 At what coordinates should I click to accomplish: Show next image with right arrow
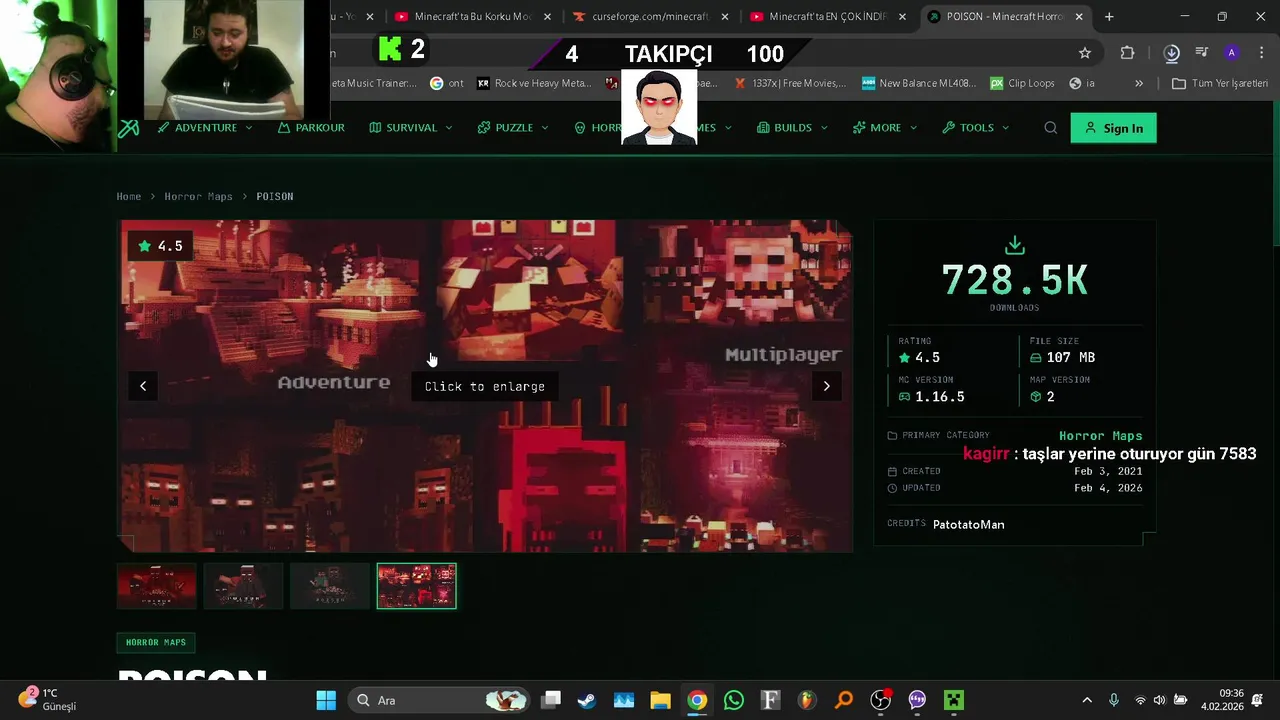pyautogui.click(x=826, y=386)
